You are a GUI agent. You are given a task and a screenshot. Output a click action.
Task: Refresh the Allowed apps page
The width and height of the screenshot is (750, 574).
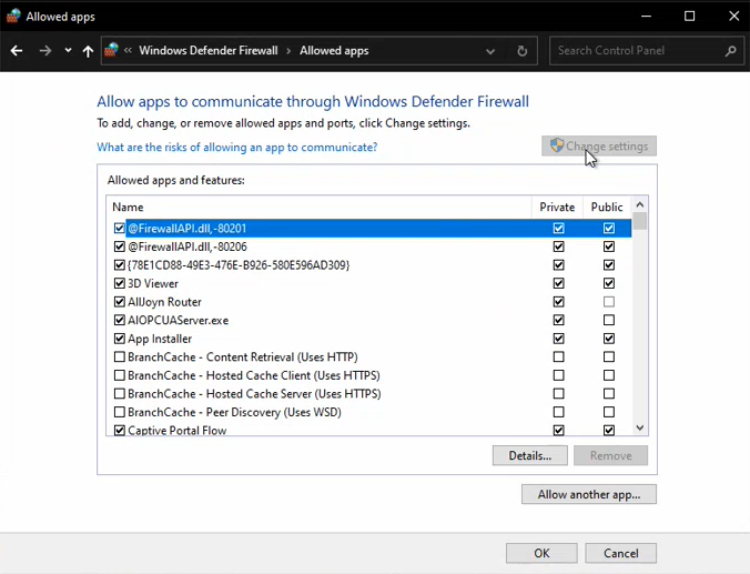coord(522,51)
